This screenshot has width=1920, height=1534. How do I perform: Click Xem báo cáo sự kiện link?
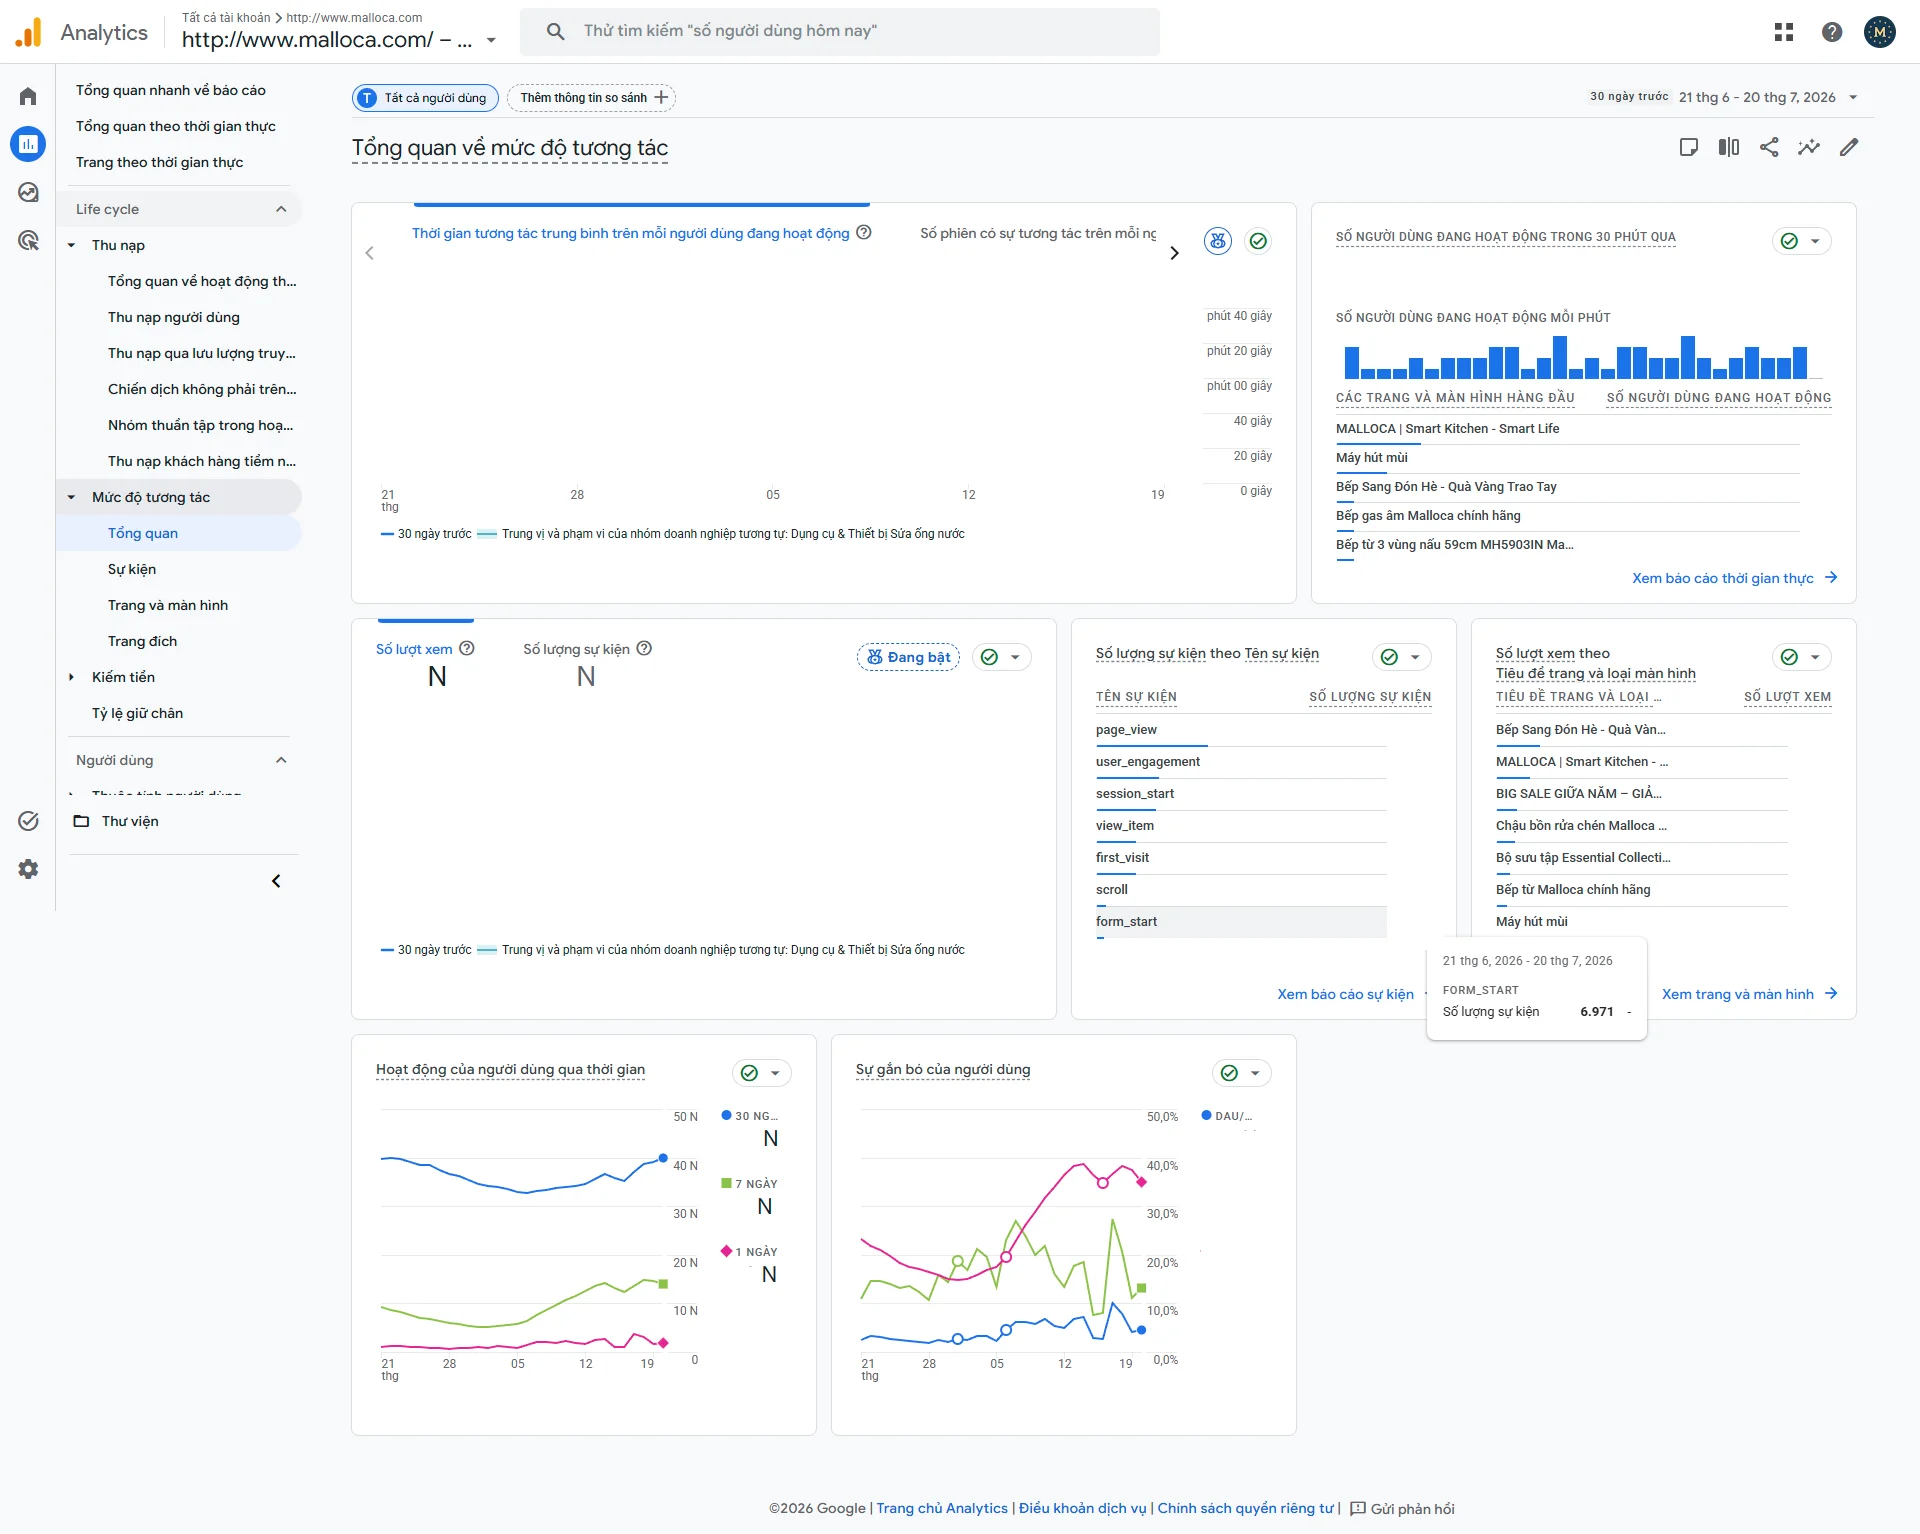tap(1345, 994)
